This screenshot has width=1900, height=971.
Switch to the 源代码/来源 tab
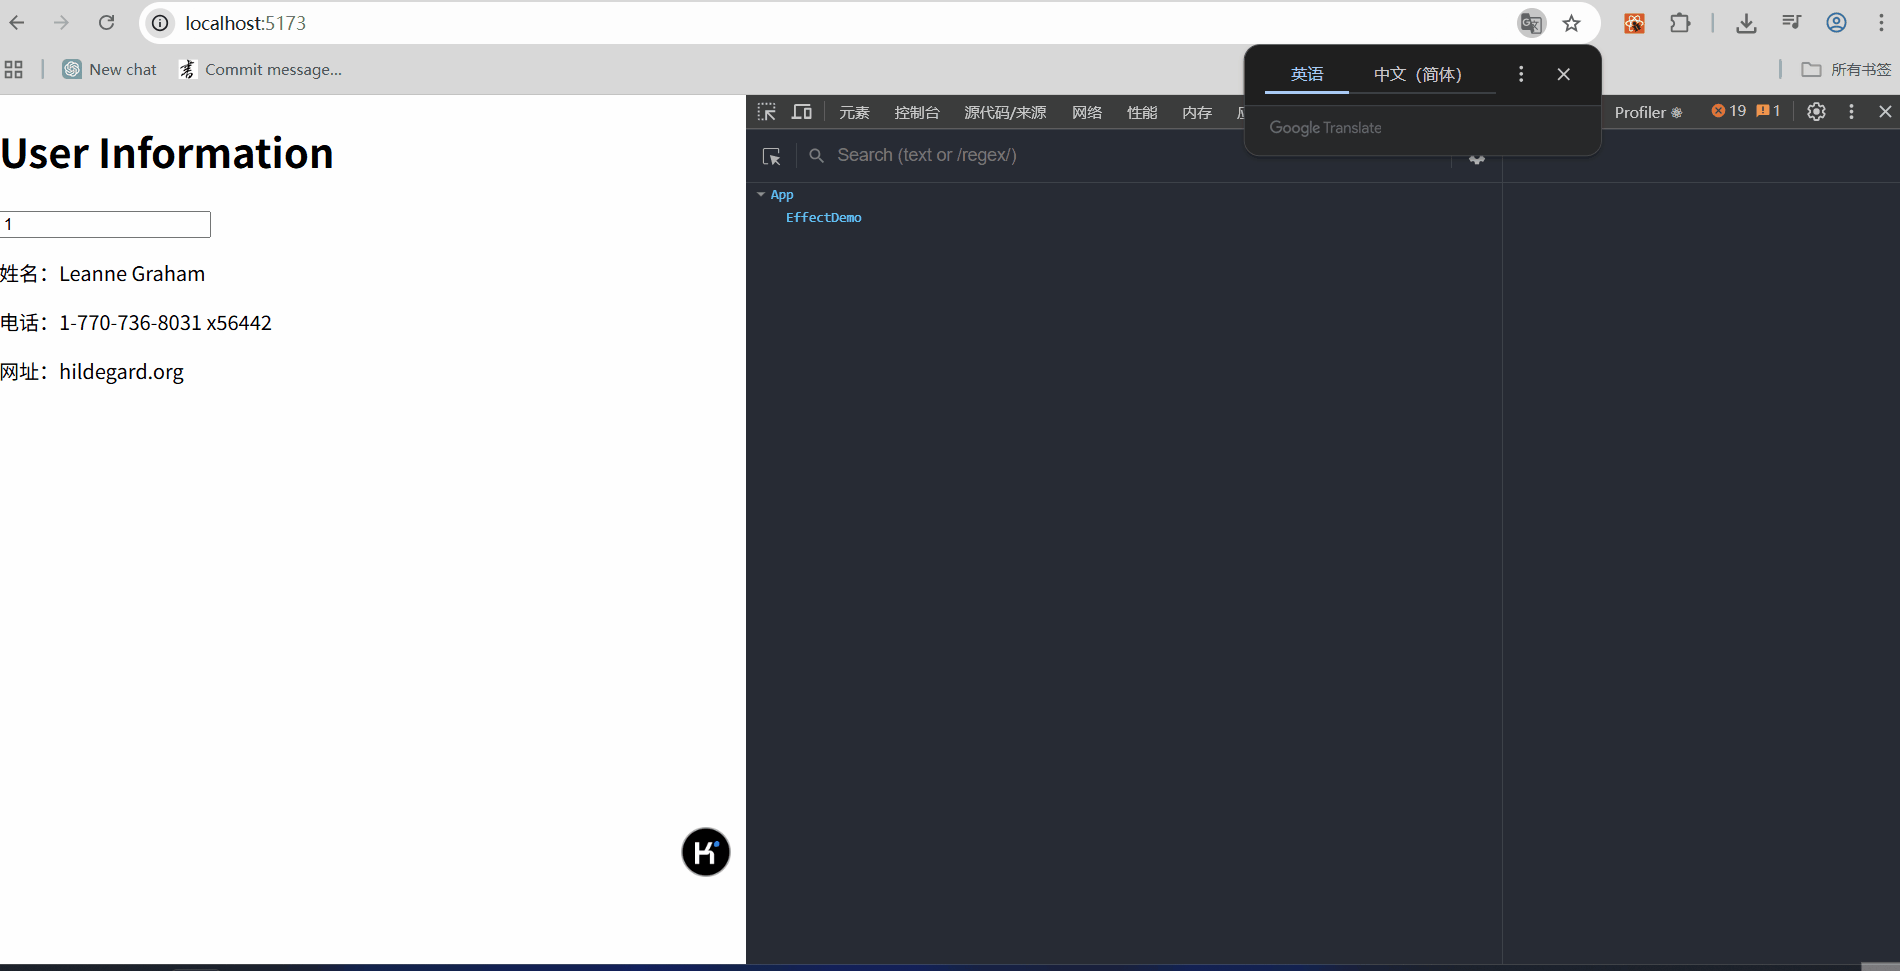click(1005, 112)
